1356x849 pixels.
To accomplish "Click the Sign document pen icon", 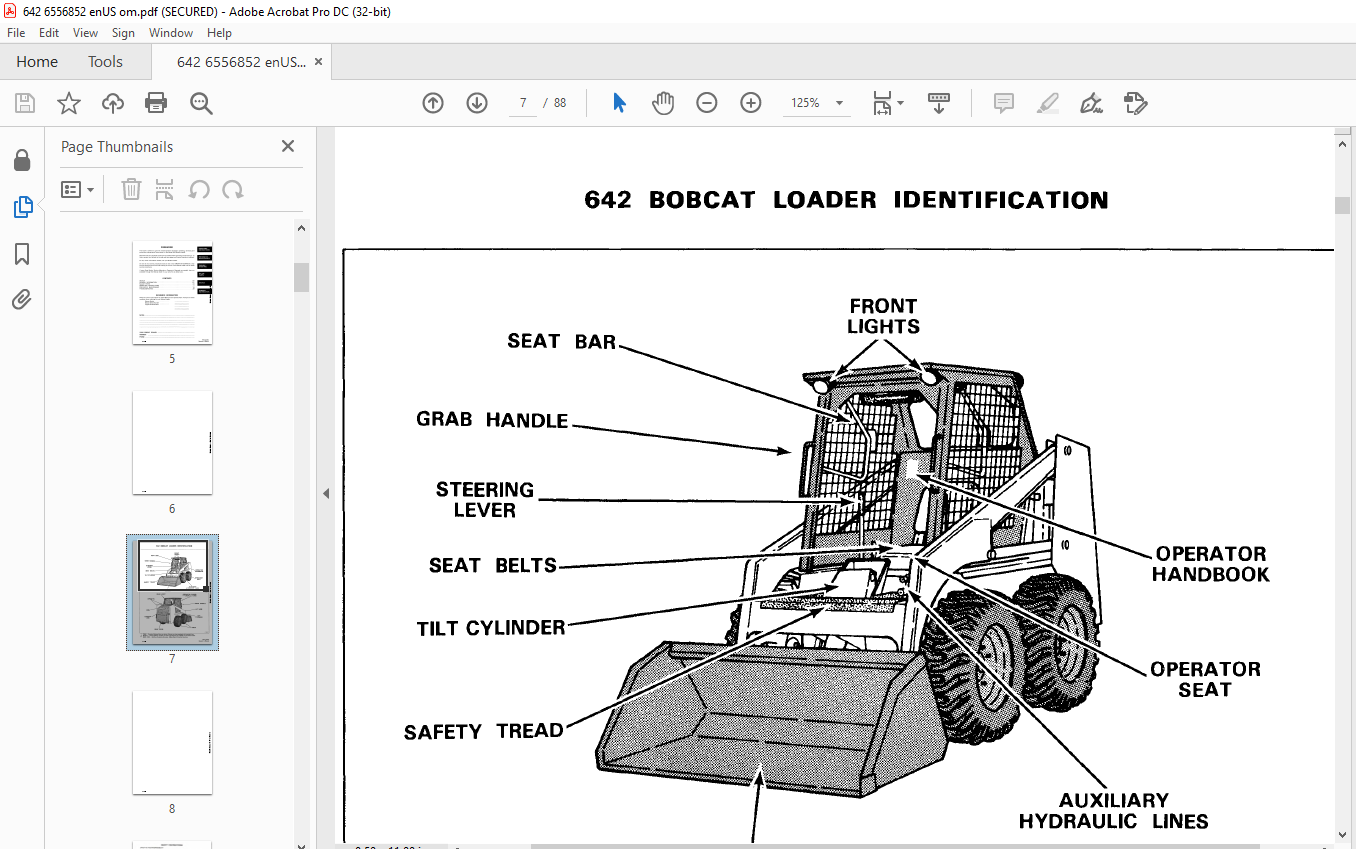I will (1092, 103).
